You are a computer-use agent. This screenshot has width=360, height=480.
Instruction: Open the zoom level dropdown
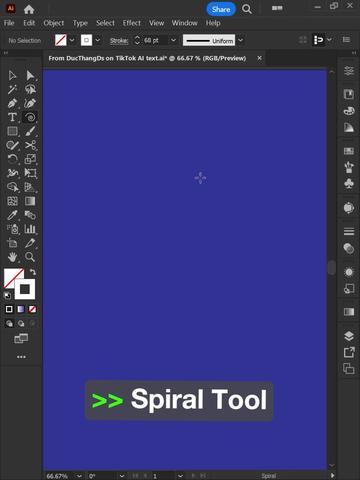coord(79,476)
